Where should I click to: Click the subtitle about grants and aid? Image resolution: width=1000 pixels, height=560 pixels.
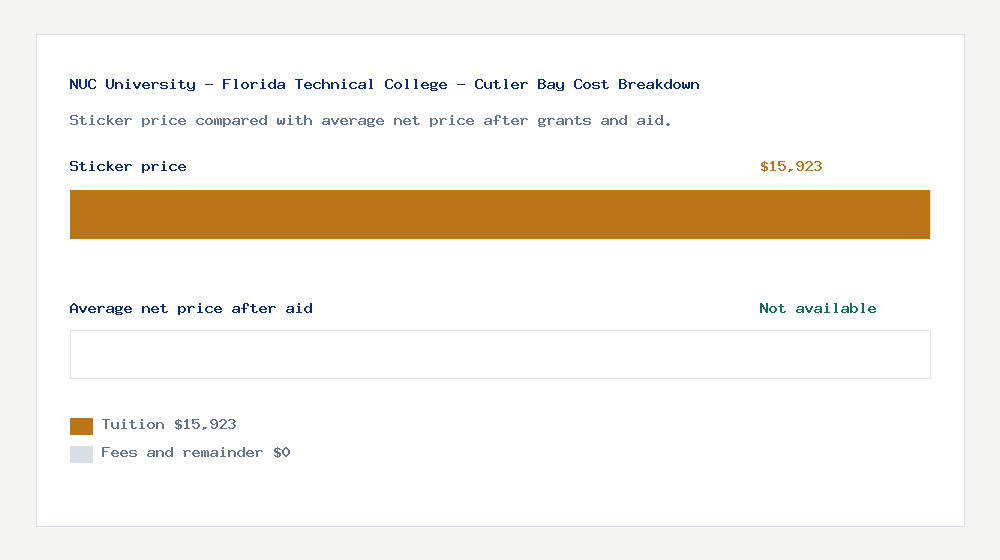point(370,121)
